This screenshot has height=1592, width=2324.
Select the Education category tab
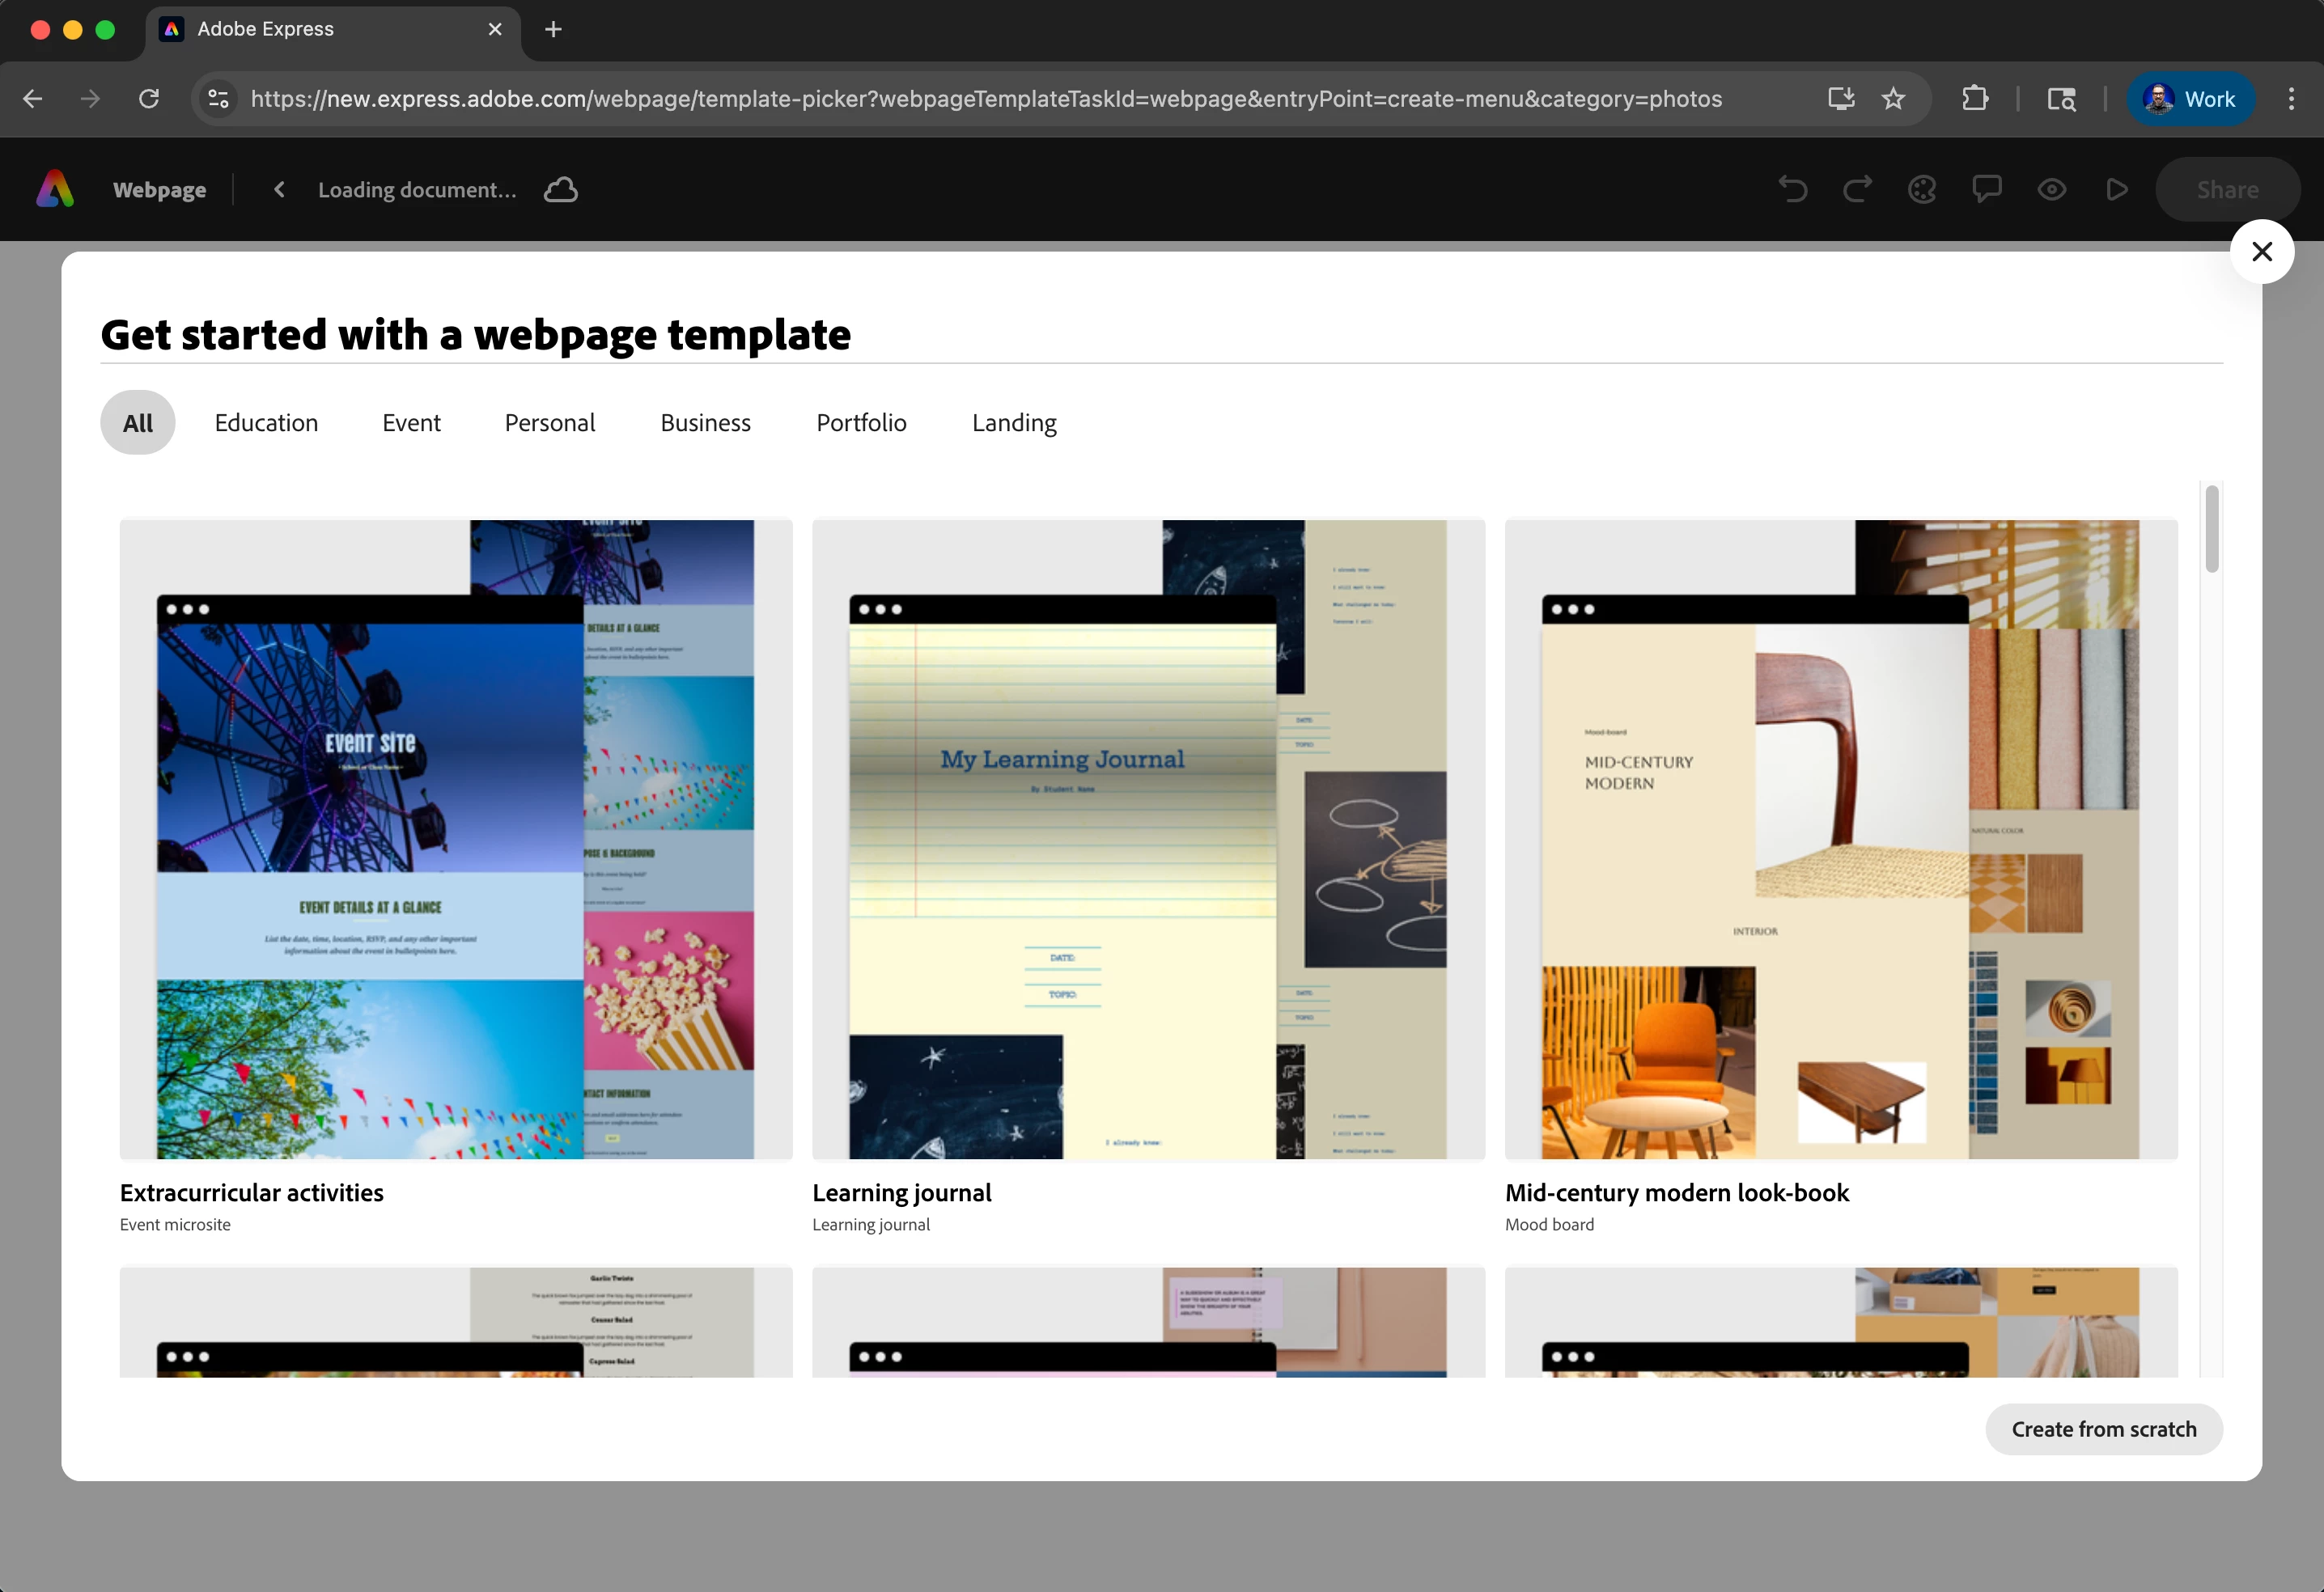[x=266, y=423]
